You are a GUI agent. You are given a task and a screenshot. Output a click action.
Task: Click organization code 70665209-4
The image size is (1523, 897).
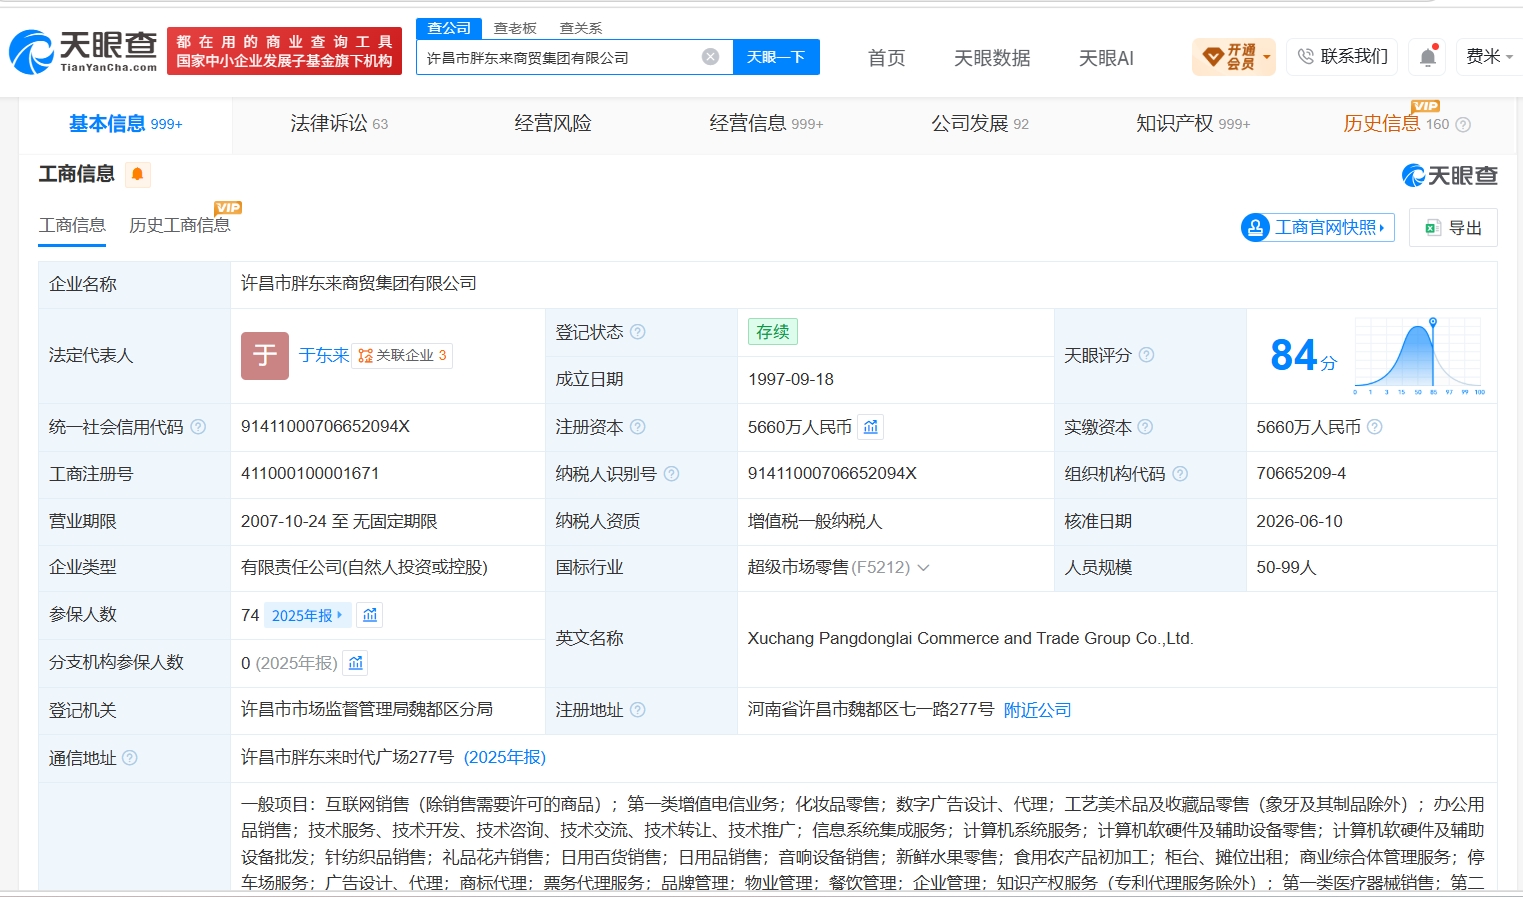click(x=1301, y=474)
